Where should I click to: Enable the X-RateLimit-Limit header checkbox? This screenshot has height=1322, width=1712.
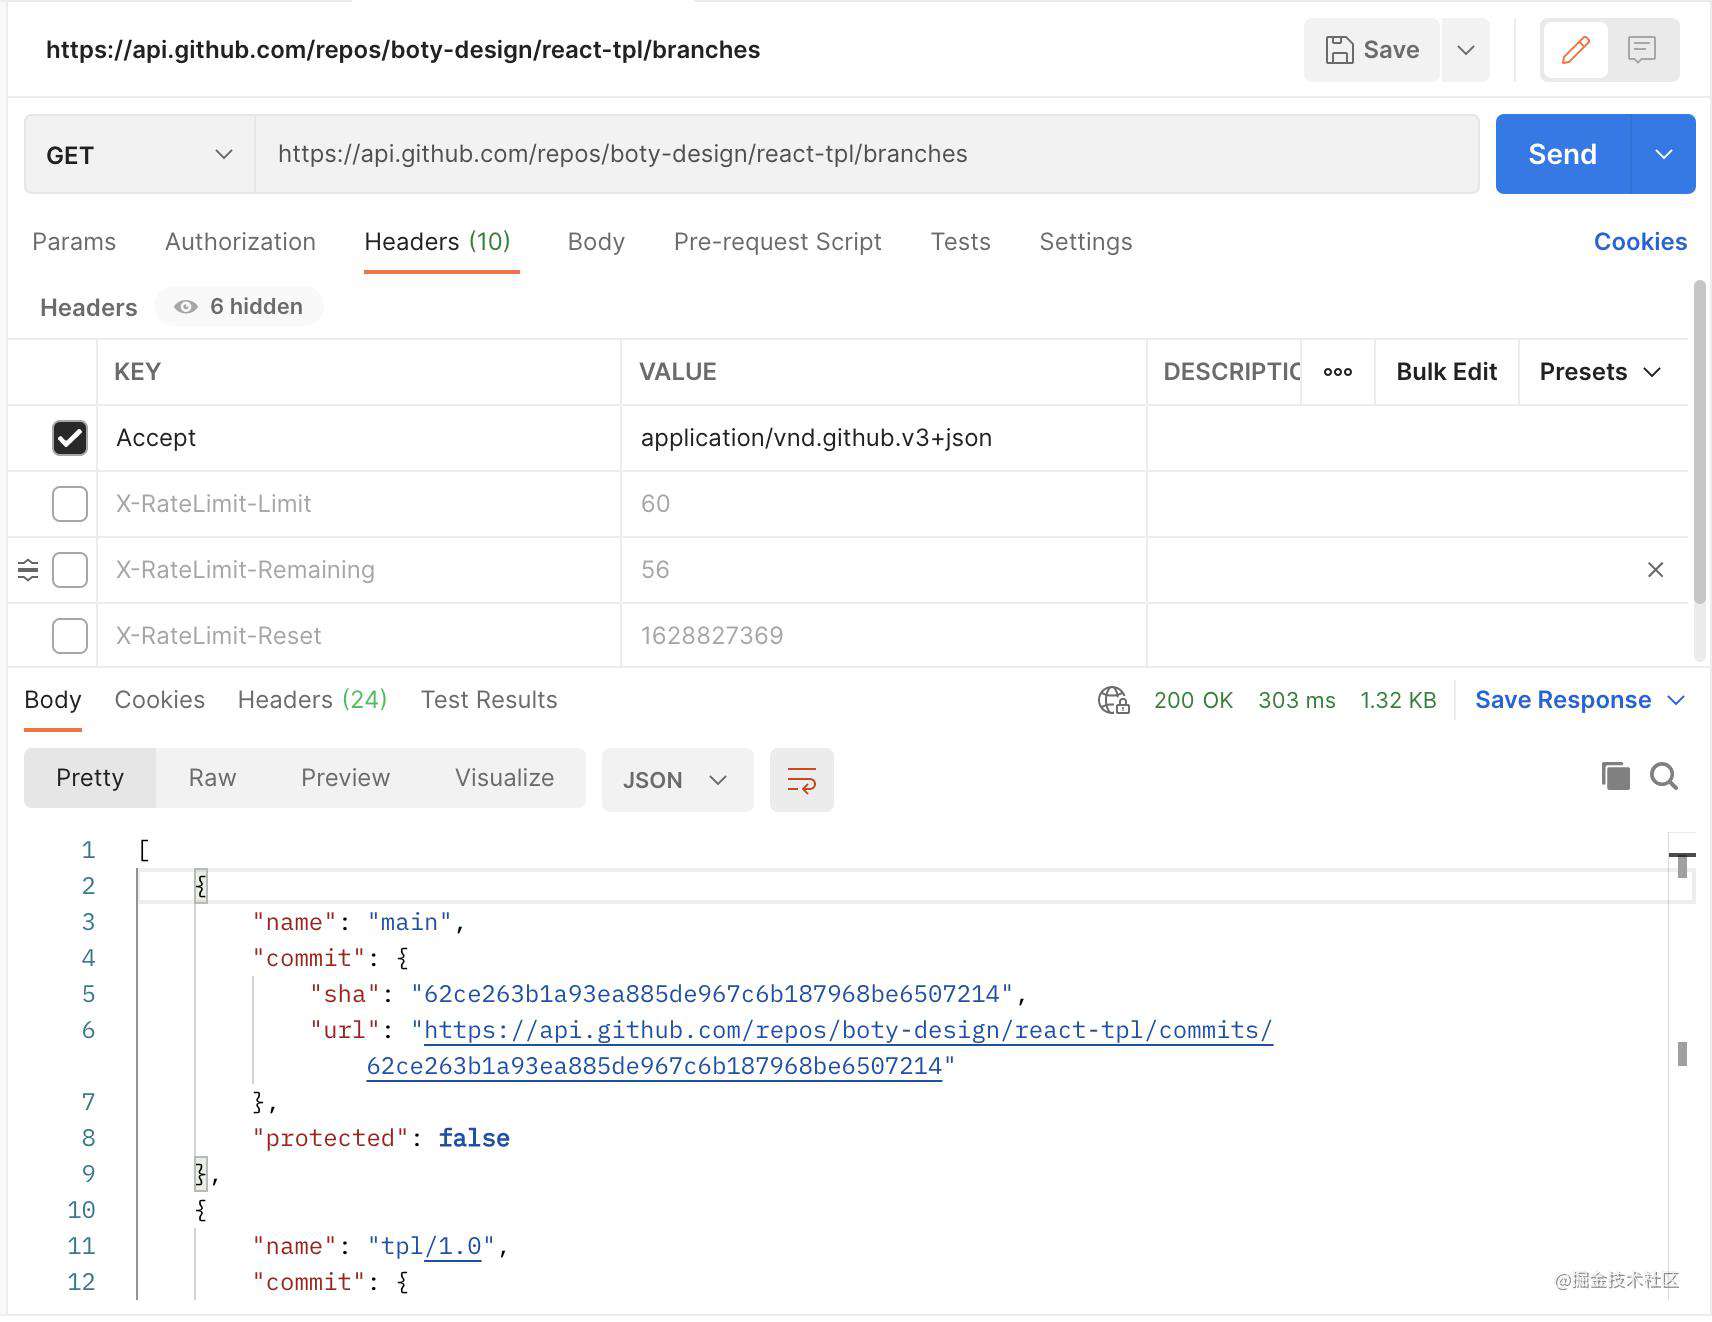point(70,504)
